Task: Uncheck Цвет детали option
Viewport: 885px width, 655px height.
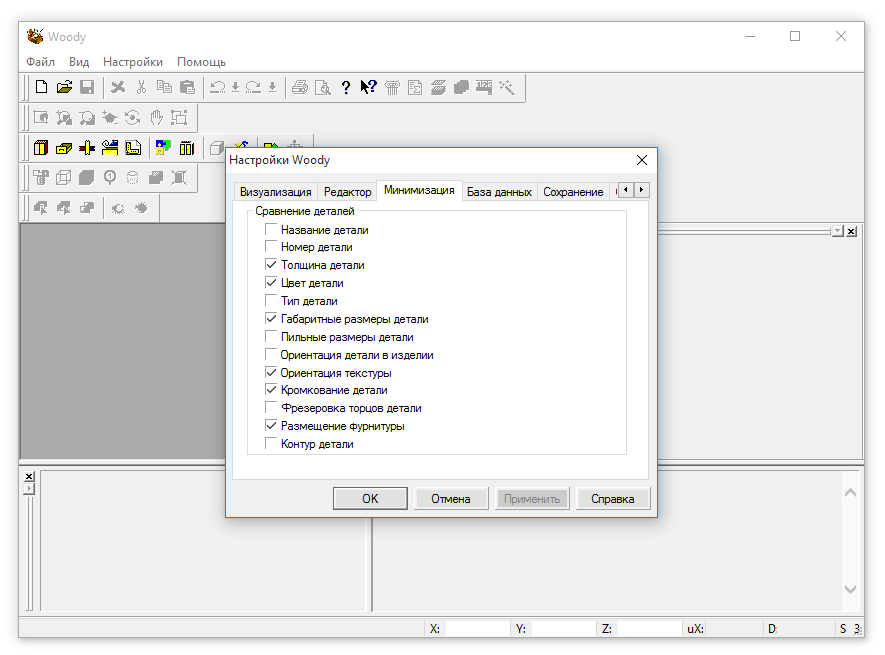Action: [x=271, y=283]
